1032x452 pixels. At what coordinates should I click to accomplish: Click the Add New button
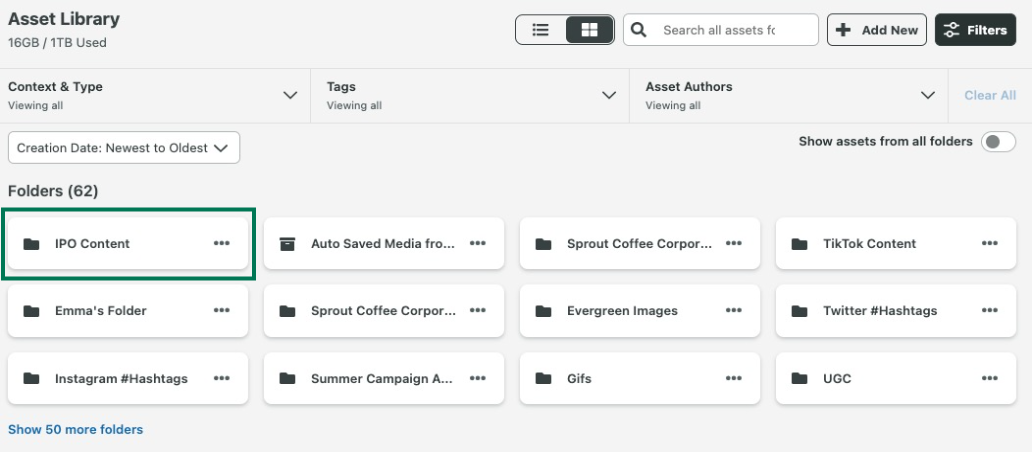pos(877,30)
